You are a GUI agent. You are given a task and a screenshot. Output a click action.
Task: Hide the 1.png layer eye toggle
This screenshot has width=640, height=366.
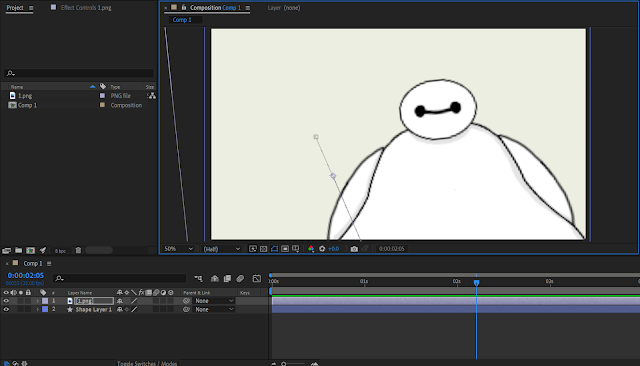(x=6, y=301)
